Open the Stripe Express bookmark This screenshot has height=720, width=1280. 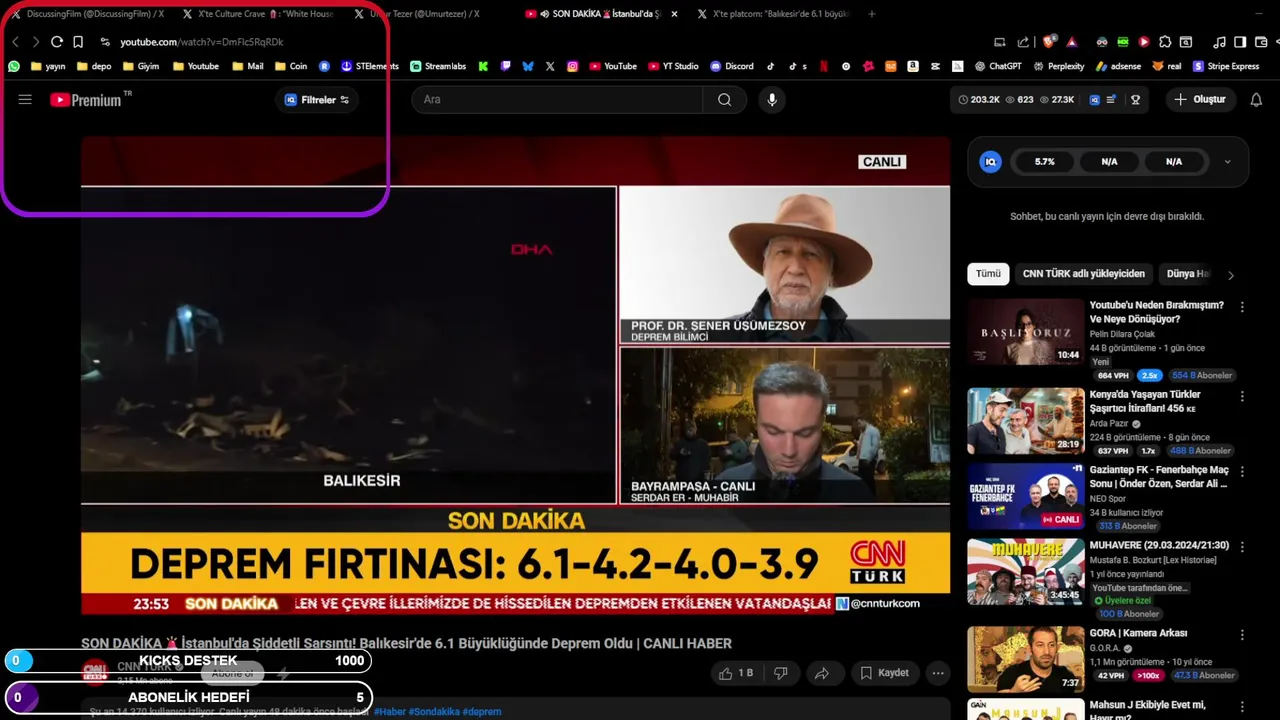[1226, 66]
